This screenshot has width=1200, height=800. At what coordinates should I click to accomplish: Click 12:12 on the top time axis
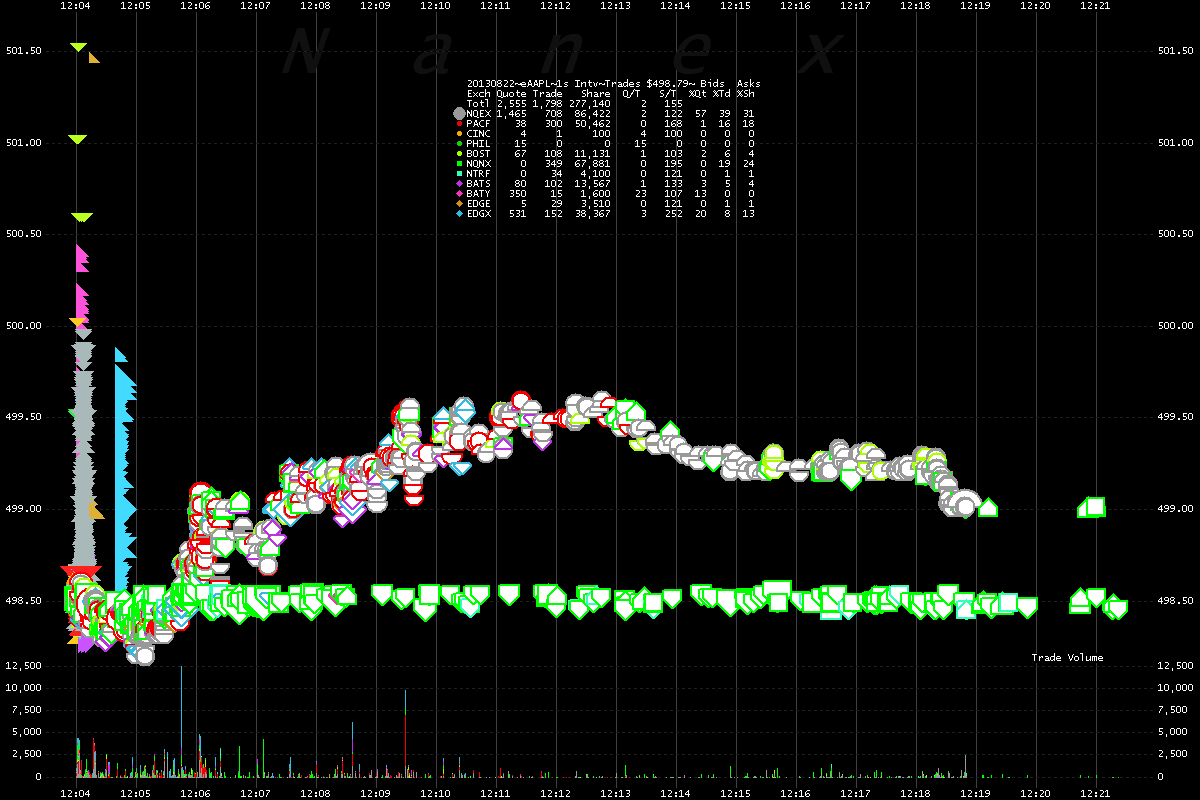[x=556, y=6]
